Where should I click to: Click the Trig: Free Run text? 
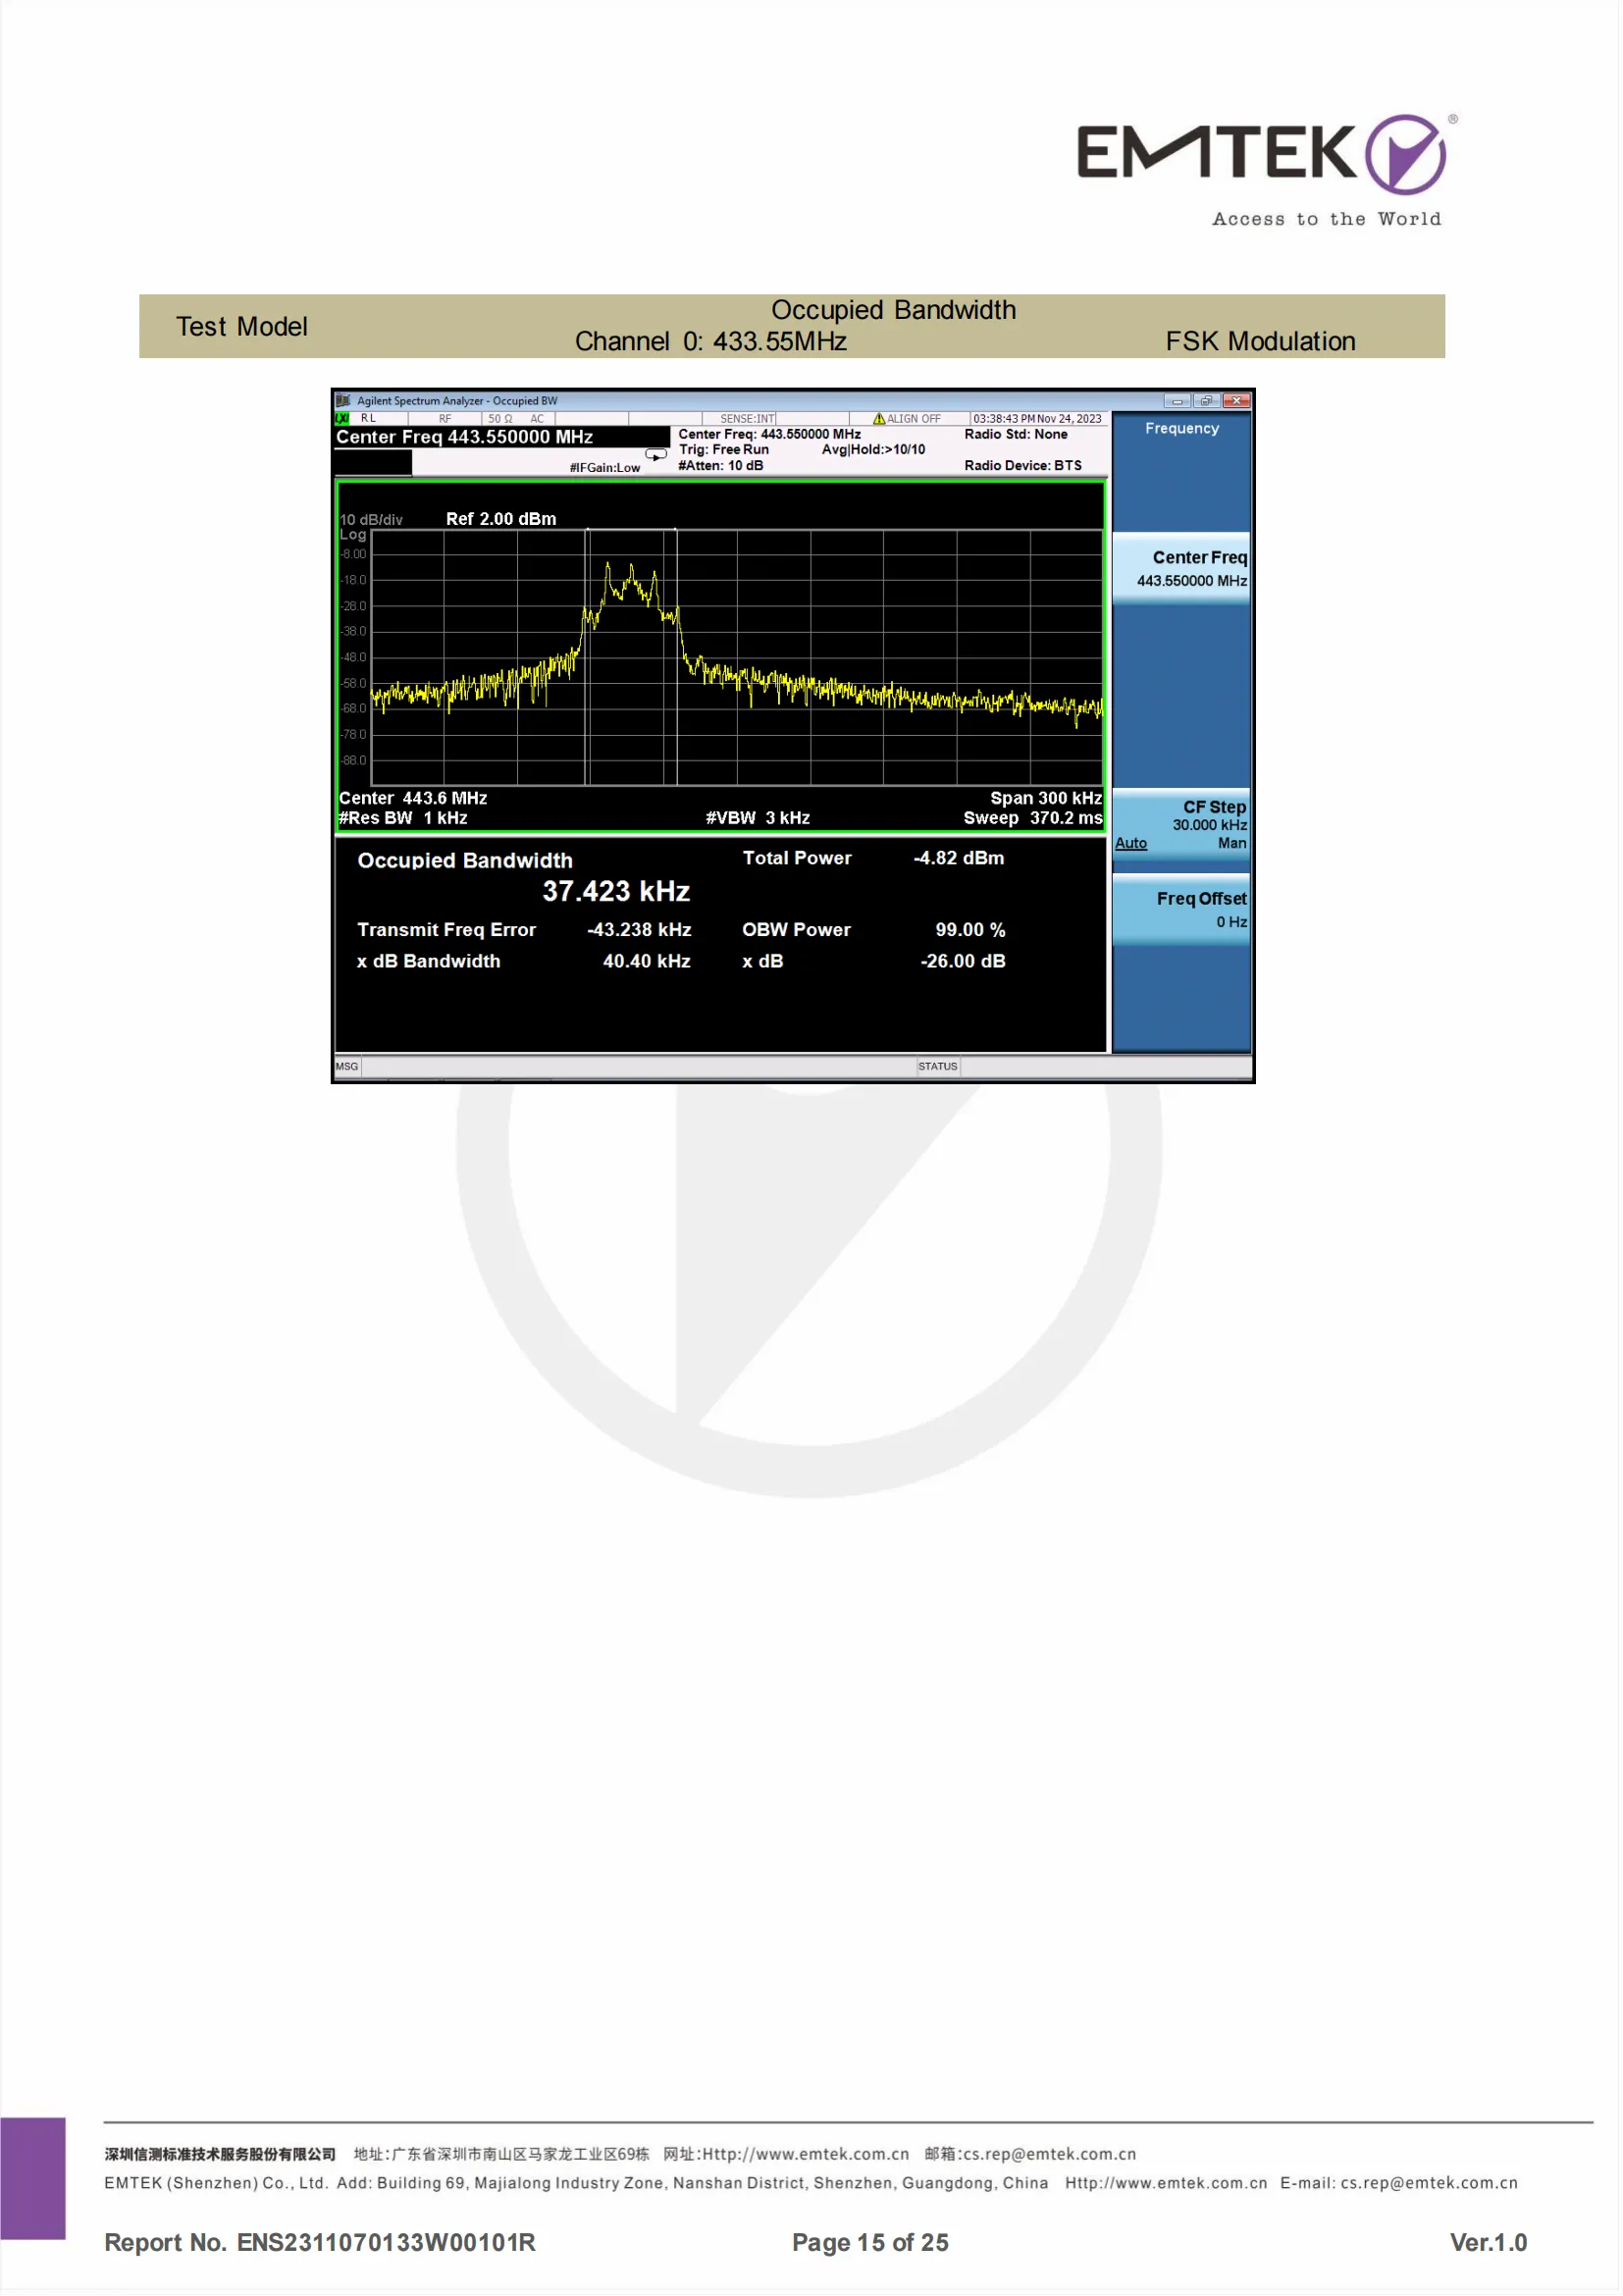tap(724, 450)
